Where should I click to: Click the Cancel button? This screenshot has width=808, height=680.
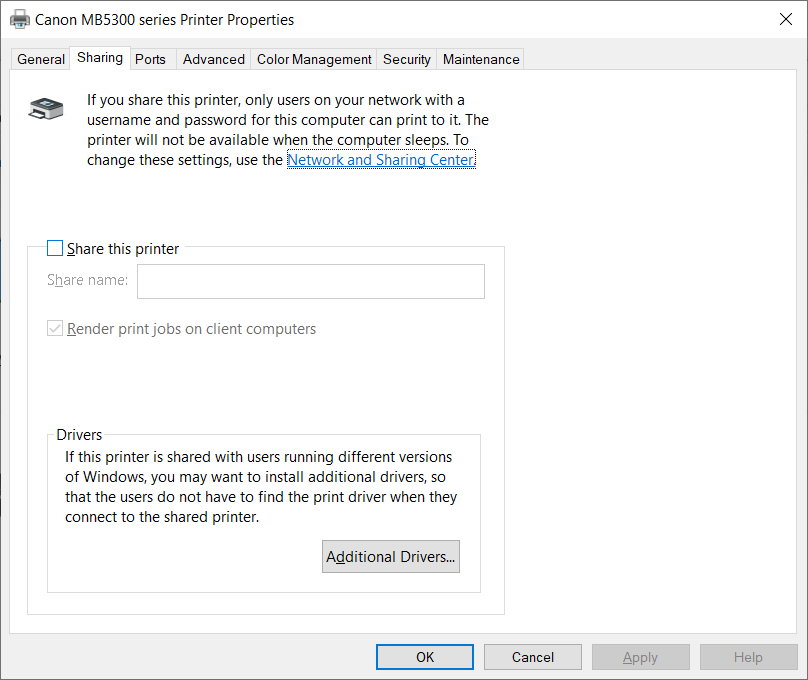533,657
